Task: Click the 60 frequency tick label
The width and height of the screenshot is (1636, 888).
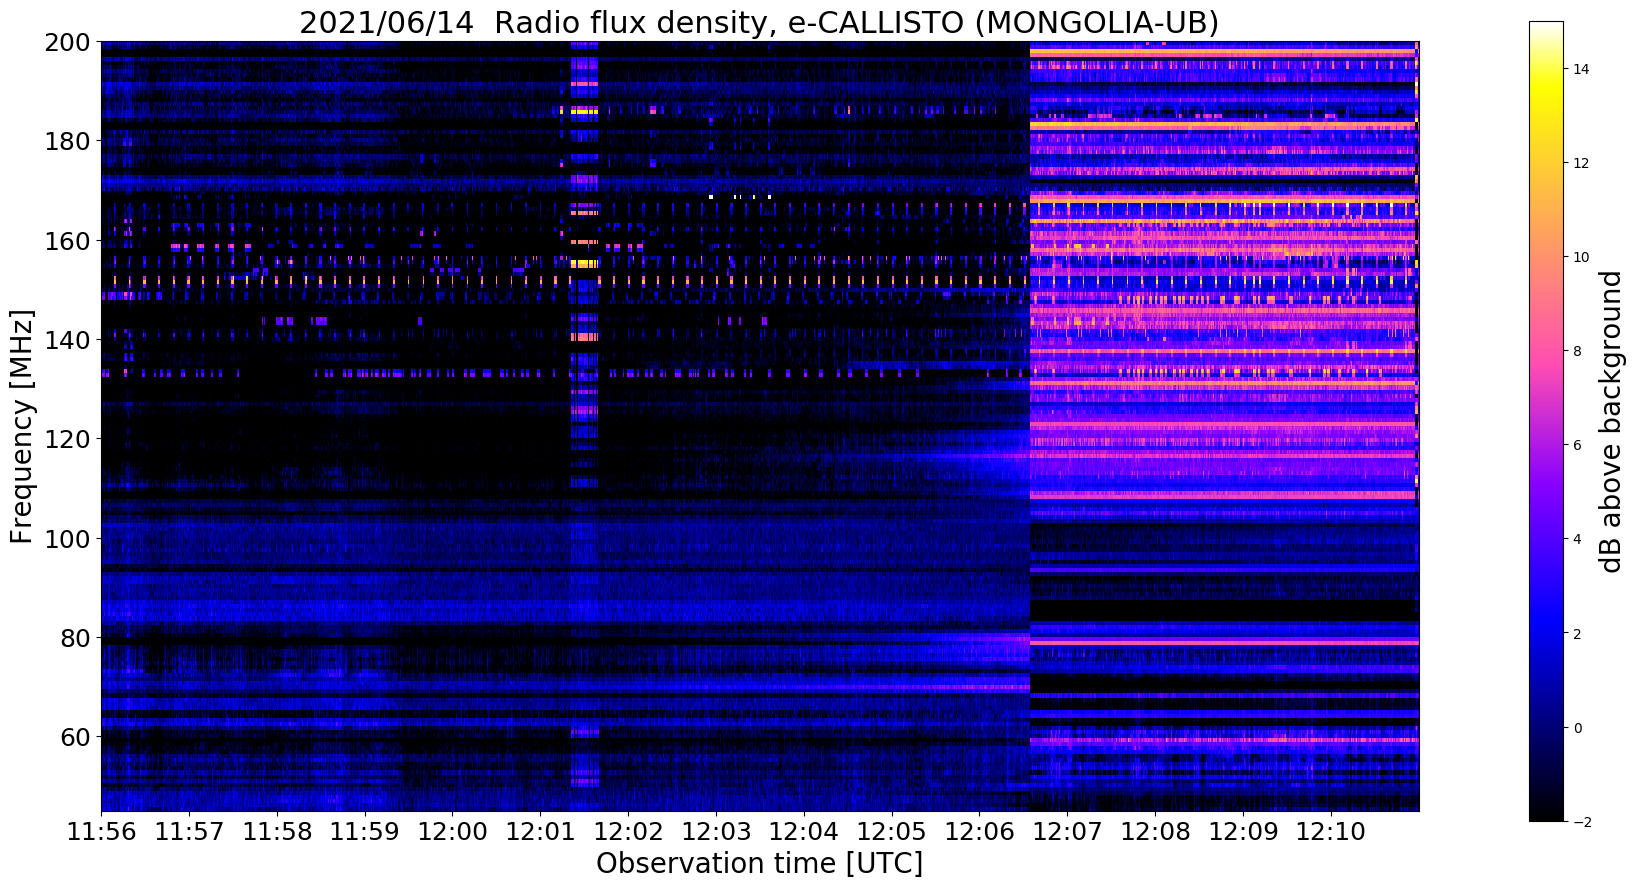Action: click(x=77, y=737)
